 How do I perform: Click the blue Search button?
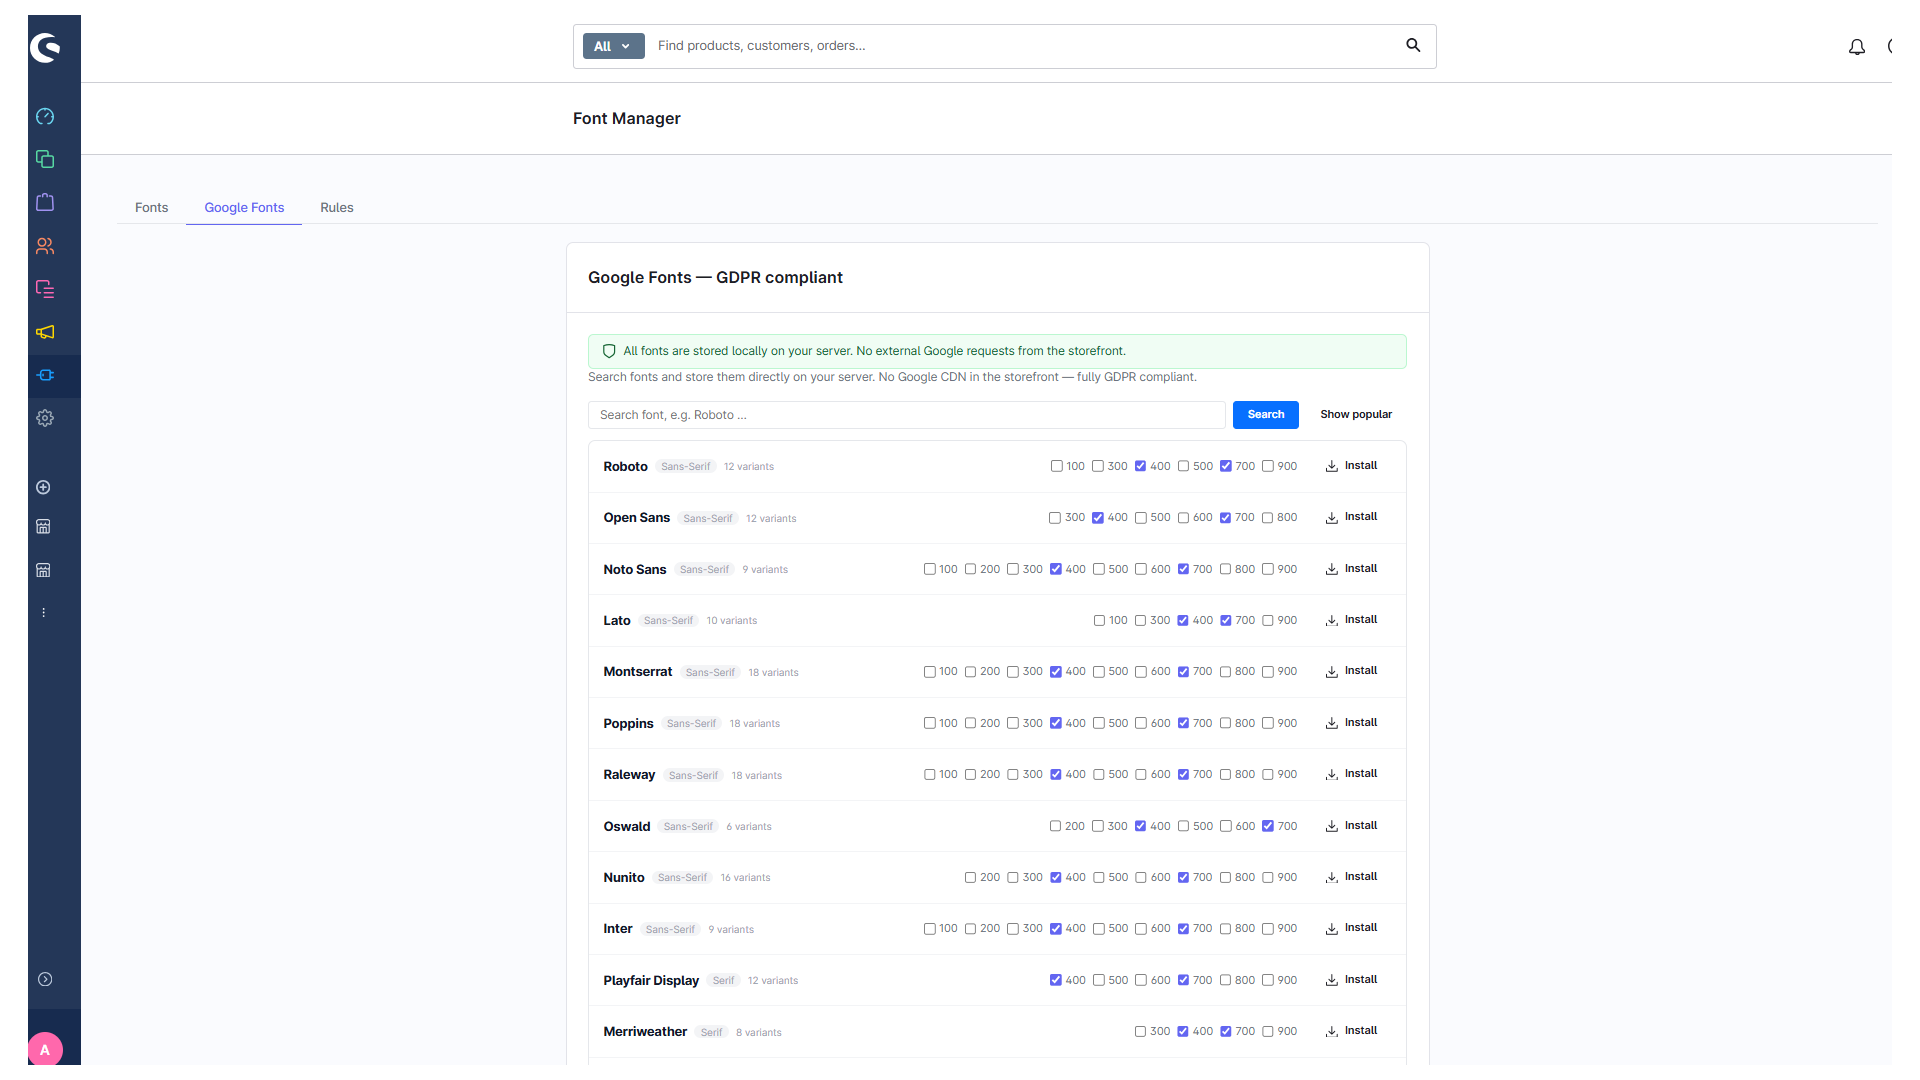[x=1266, y=415]
